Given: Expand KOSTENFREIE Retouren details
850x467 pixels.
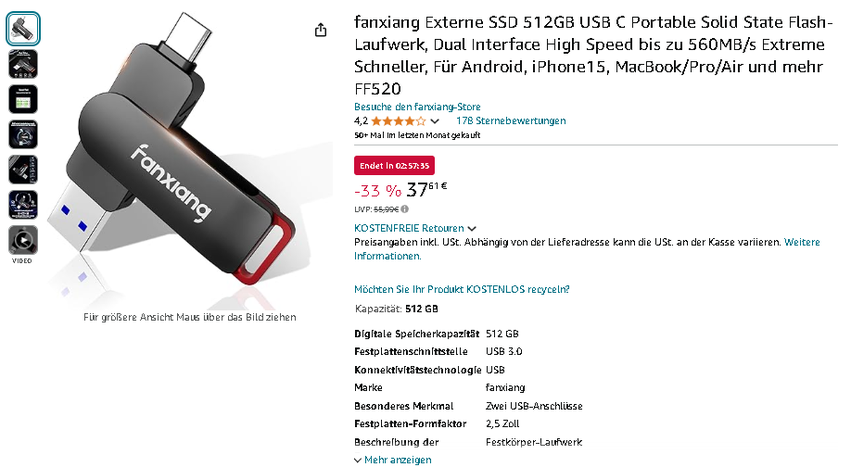Looking at the screenshot, I should pyautogui.click(x=415, y=229).
